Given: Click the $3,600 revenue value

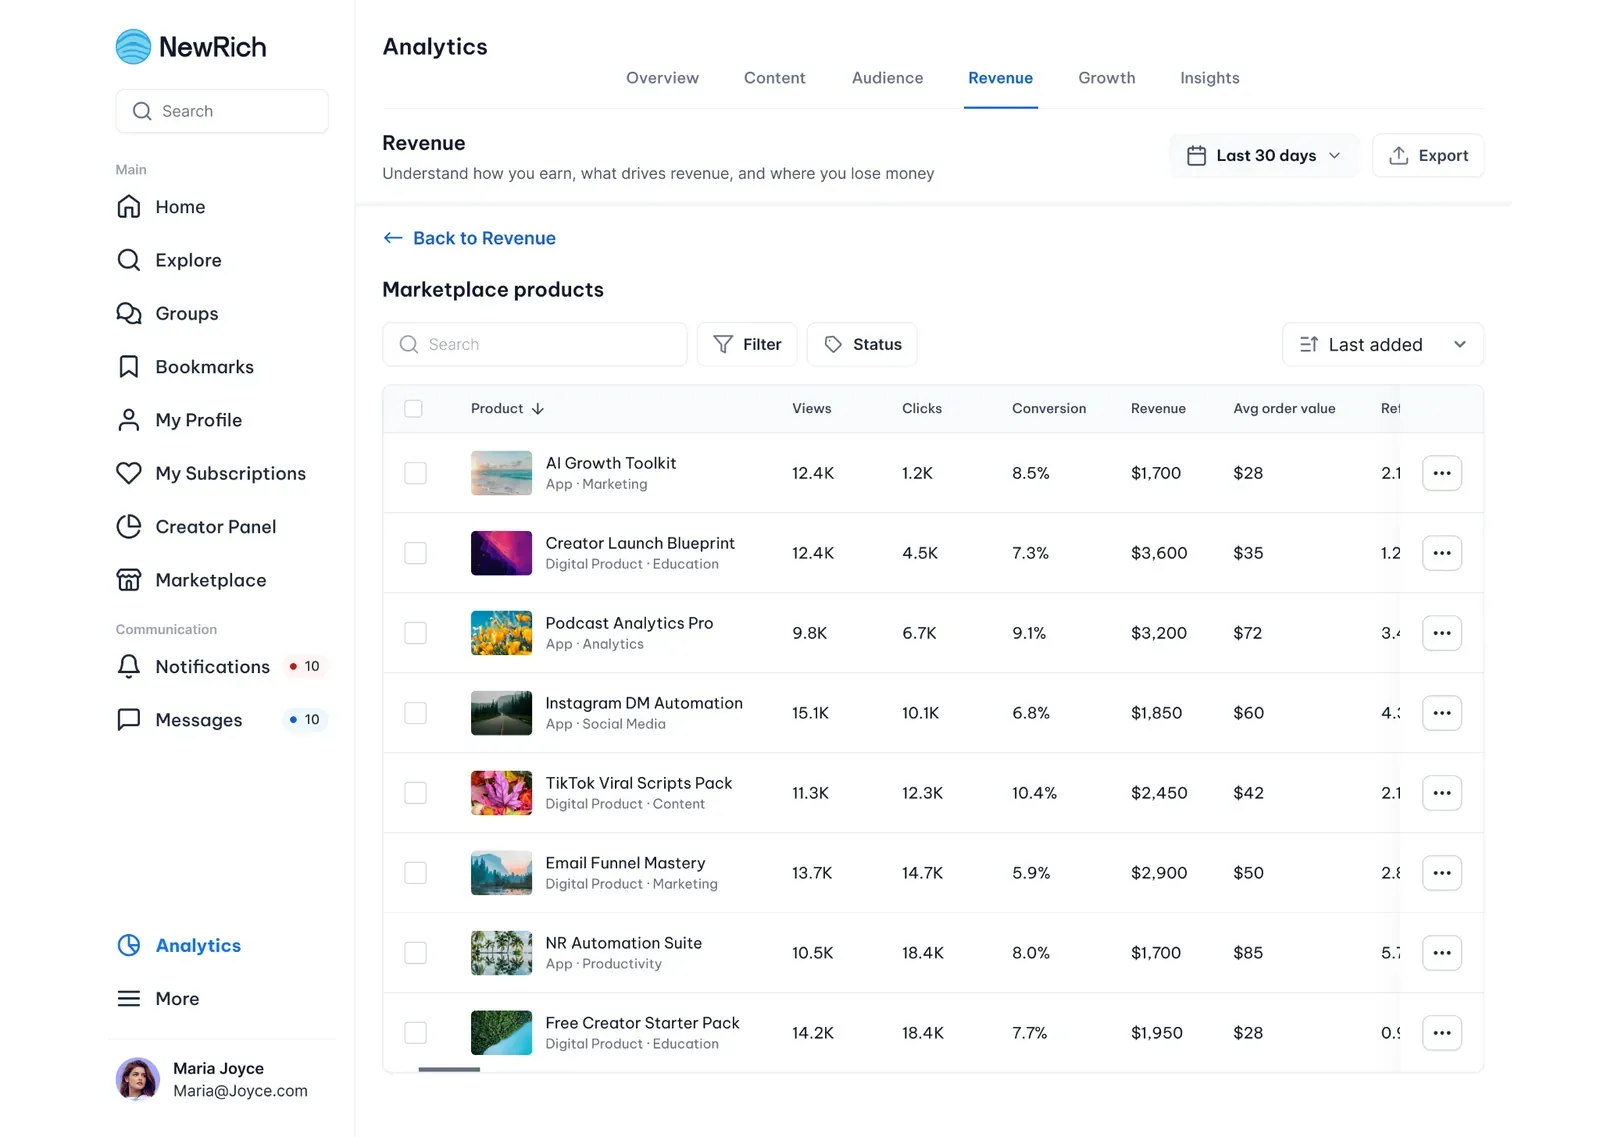Looking at the screenshot, I should (x=1159, y=553).
